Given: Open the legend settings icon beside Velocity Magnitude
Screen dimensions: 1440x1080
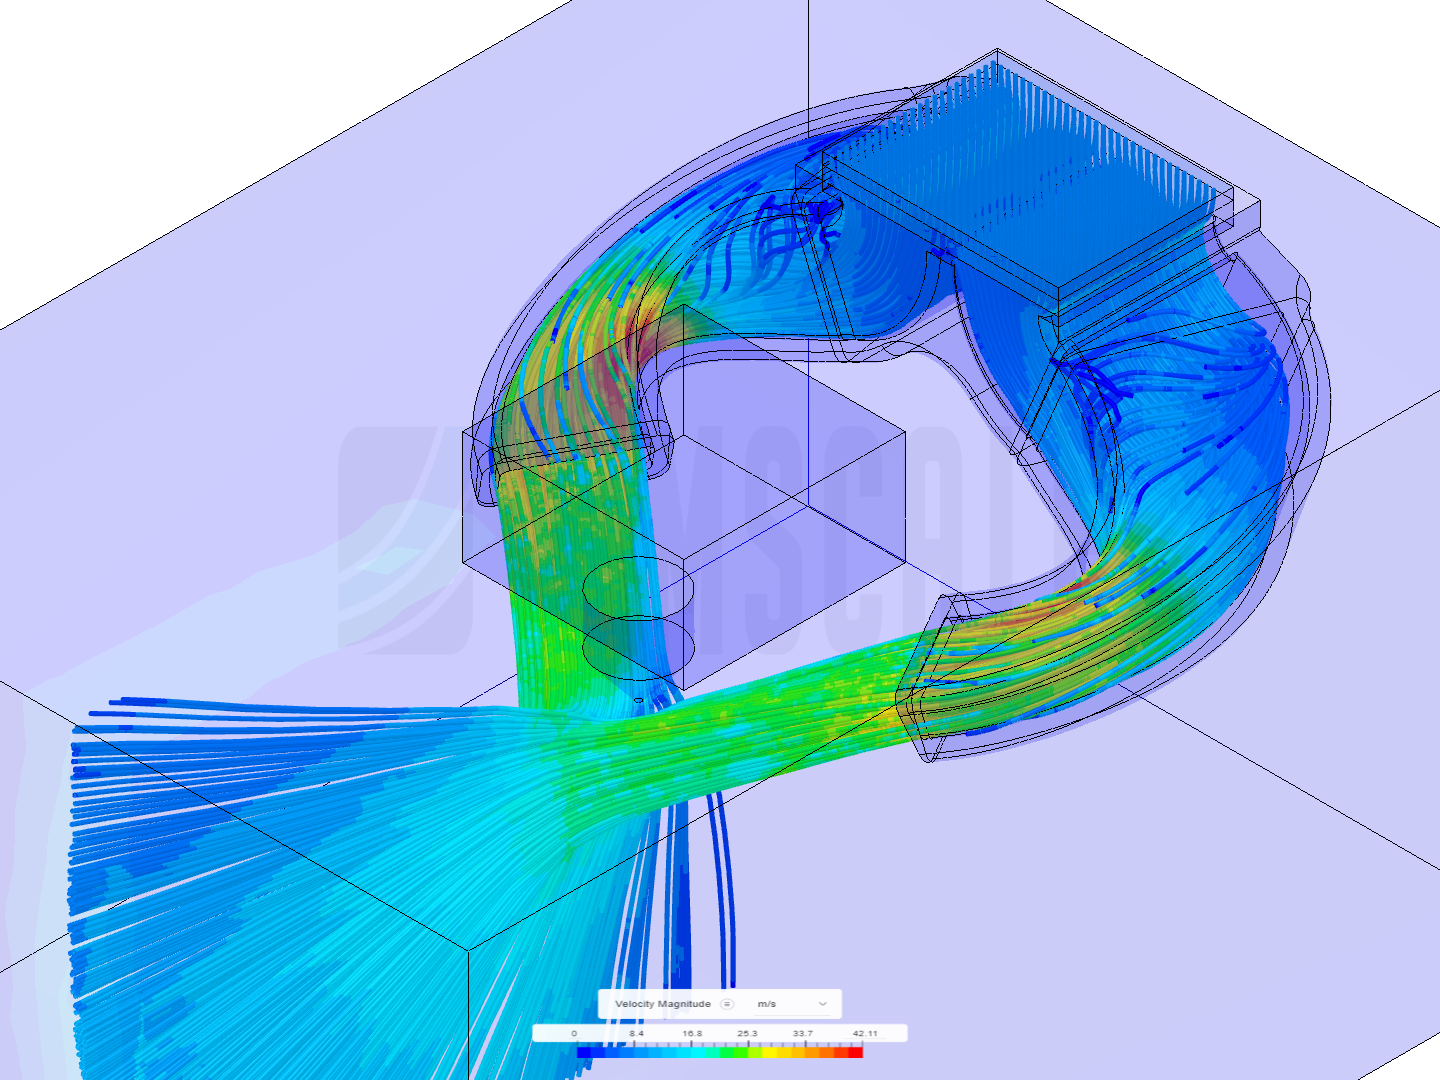Looking at the screenshot, I should pyautogui.click(x=727, y=1004).
